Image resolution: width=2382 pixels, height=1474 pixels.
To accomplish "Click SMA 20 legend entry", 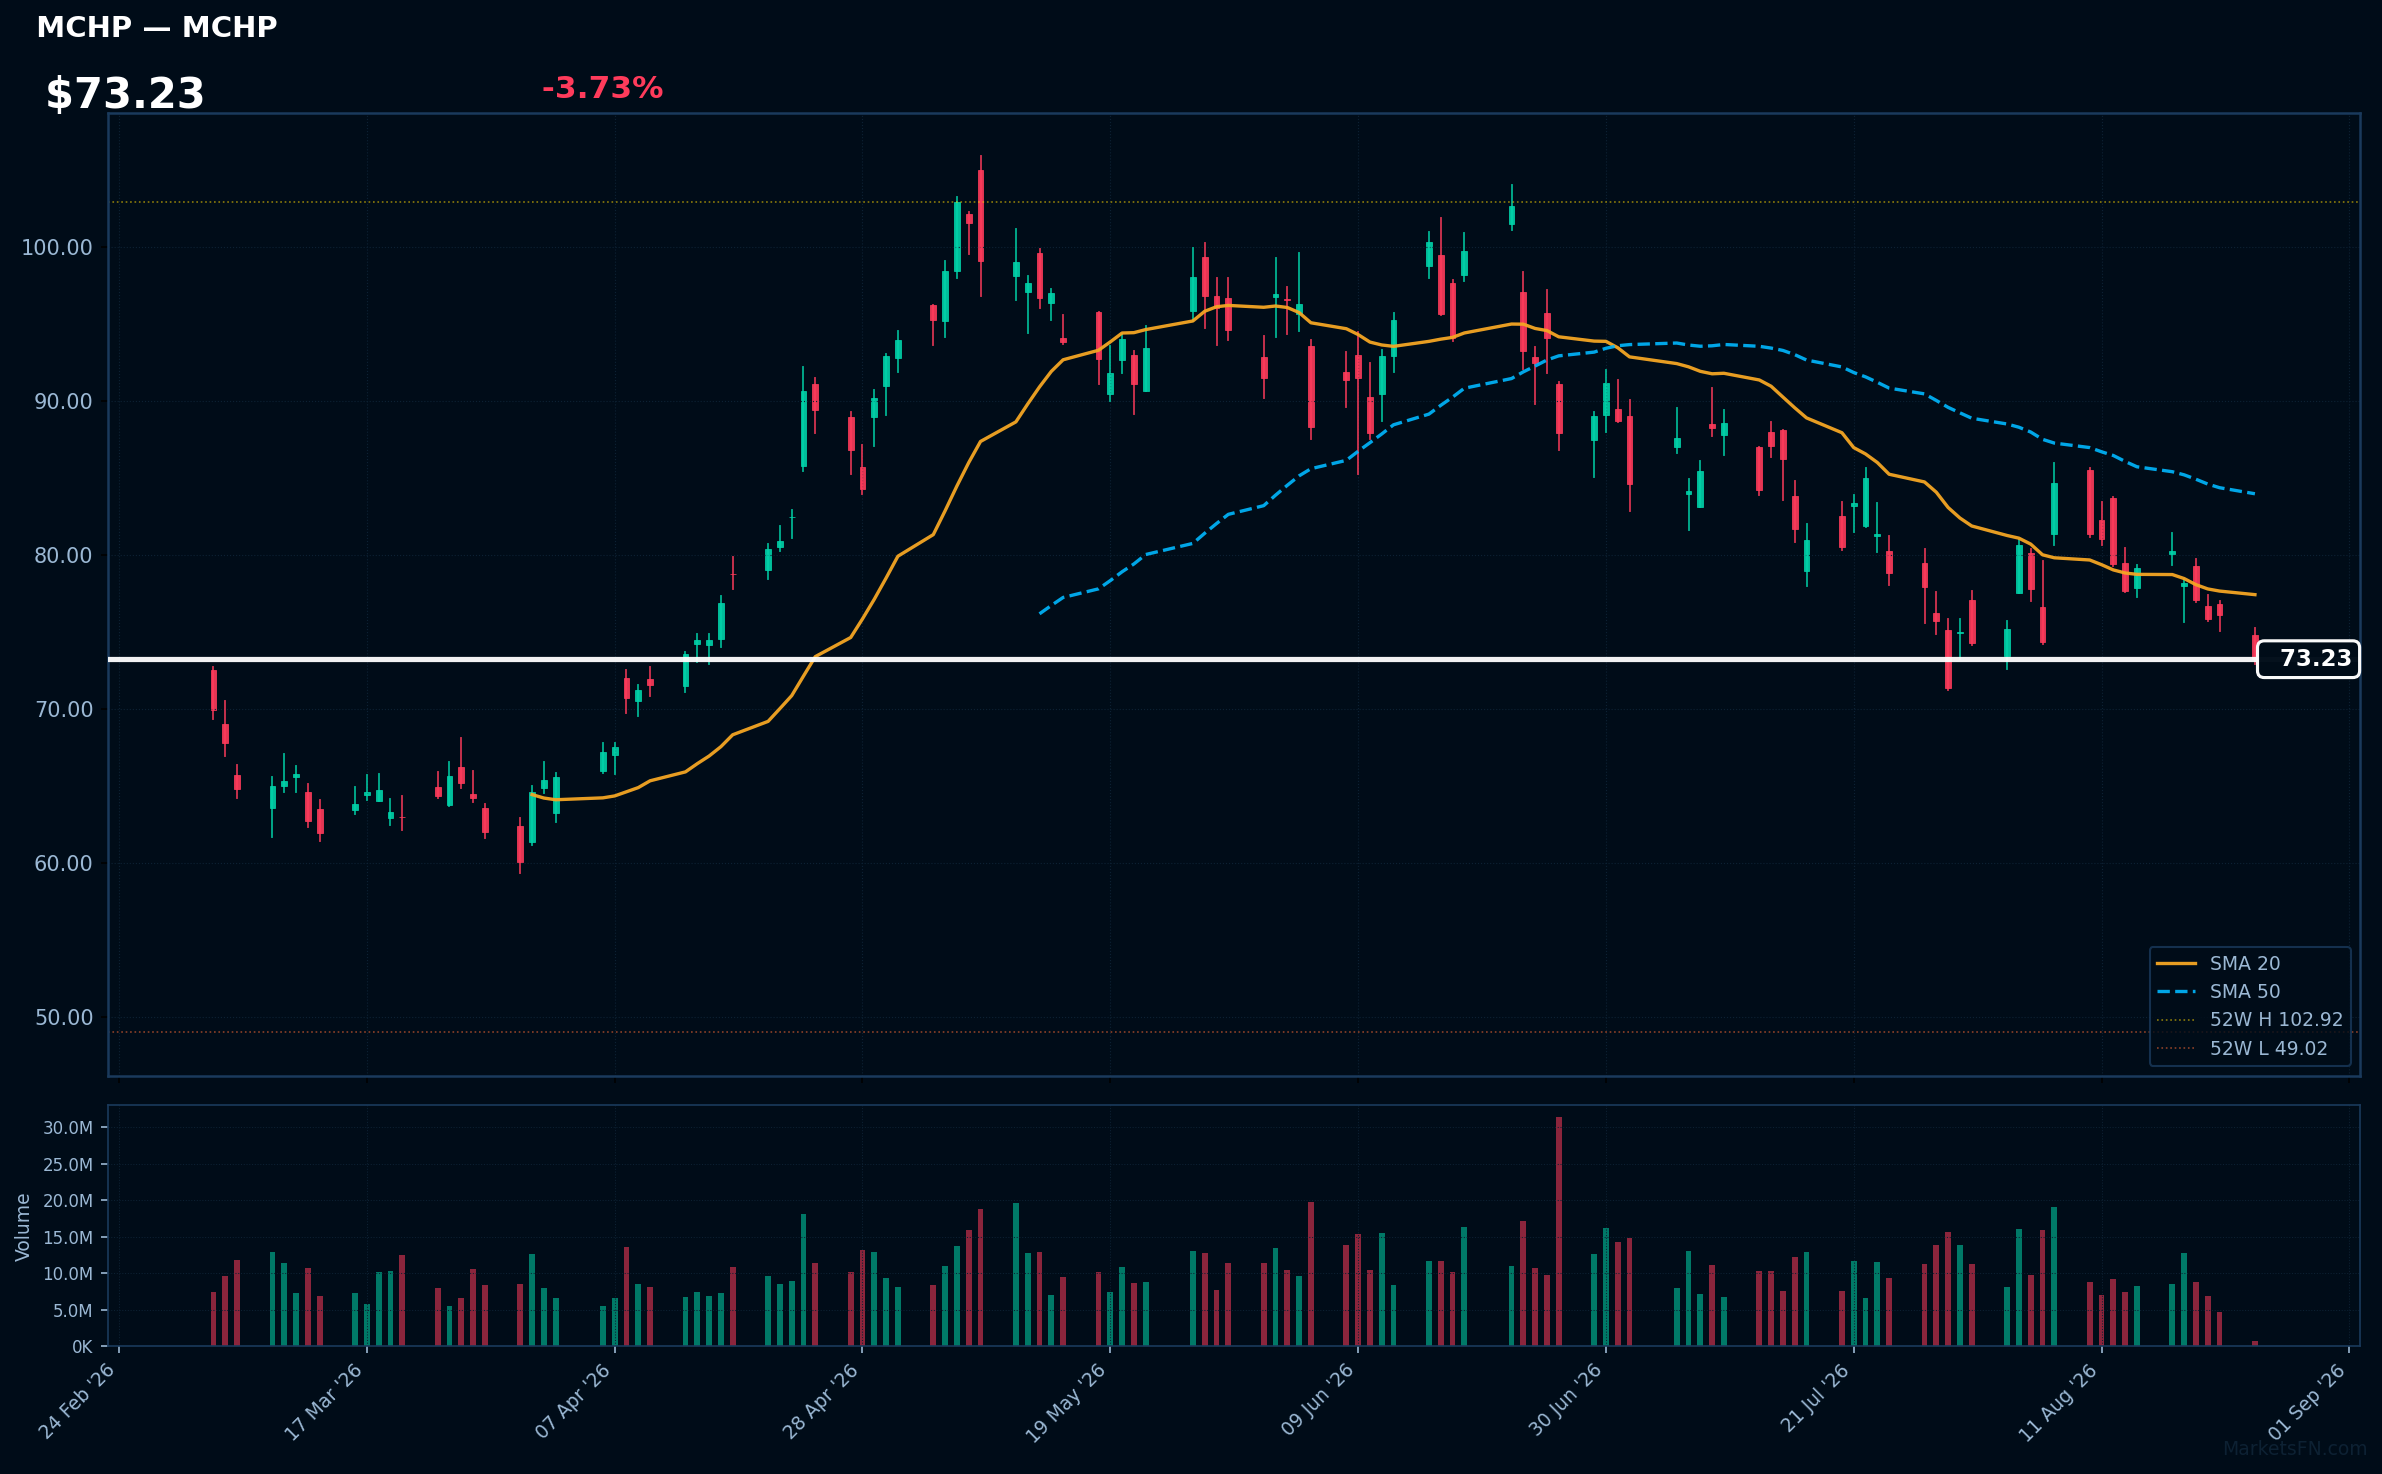I will click(2245, 963).
